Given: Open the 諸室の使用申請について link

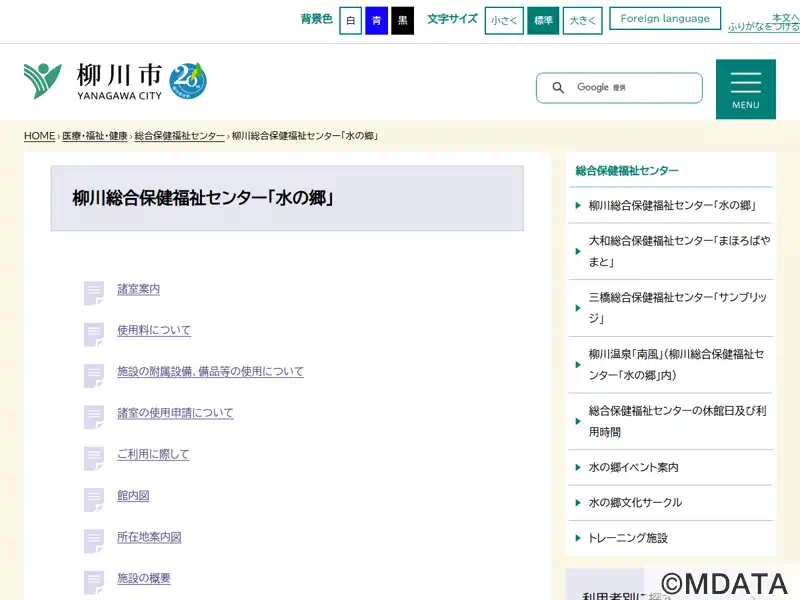Looking at the screenshot, I should [175, 413].
